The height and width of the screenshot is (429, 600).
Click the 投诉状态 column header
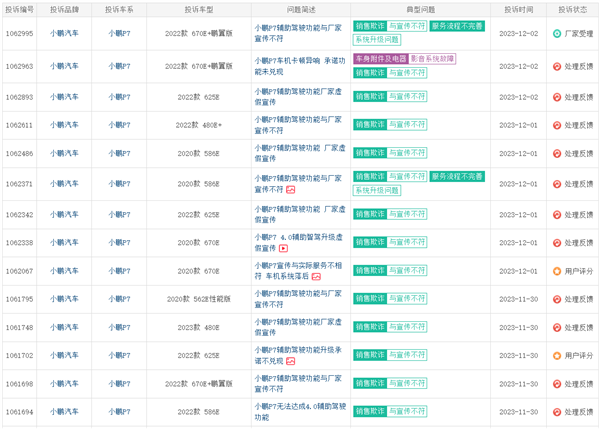(x=572, y=10)
